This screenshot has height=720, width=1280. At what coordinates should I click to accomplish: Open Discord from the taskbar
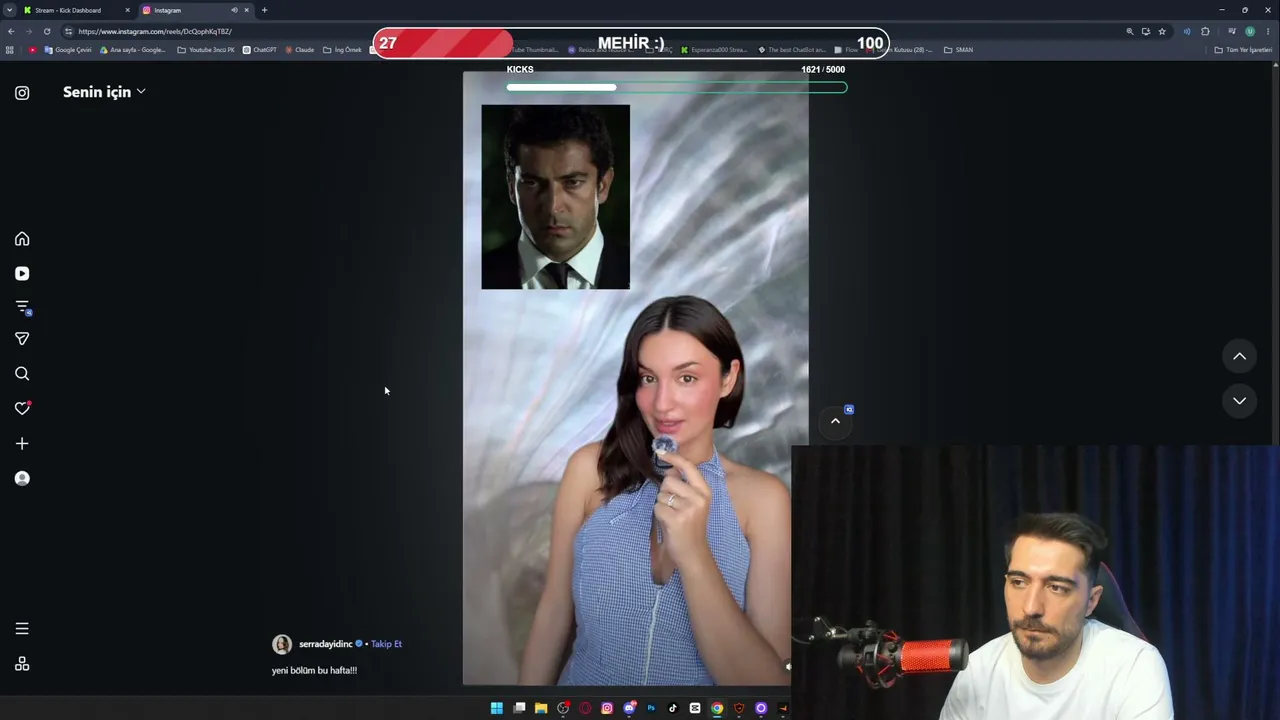coord(629,708)
